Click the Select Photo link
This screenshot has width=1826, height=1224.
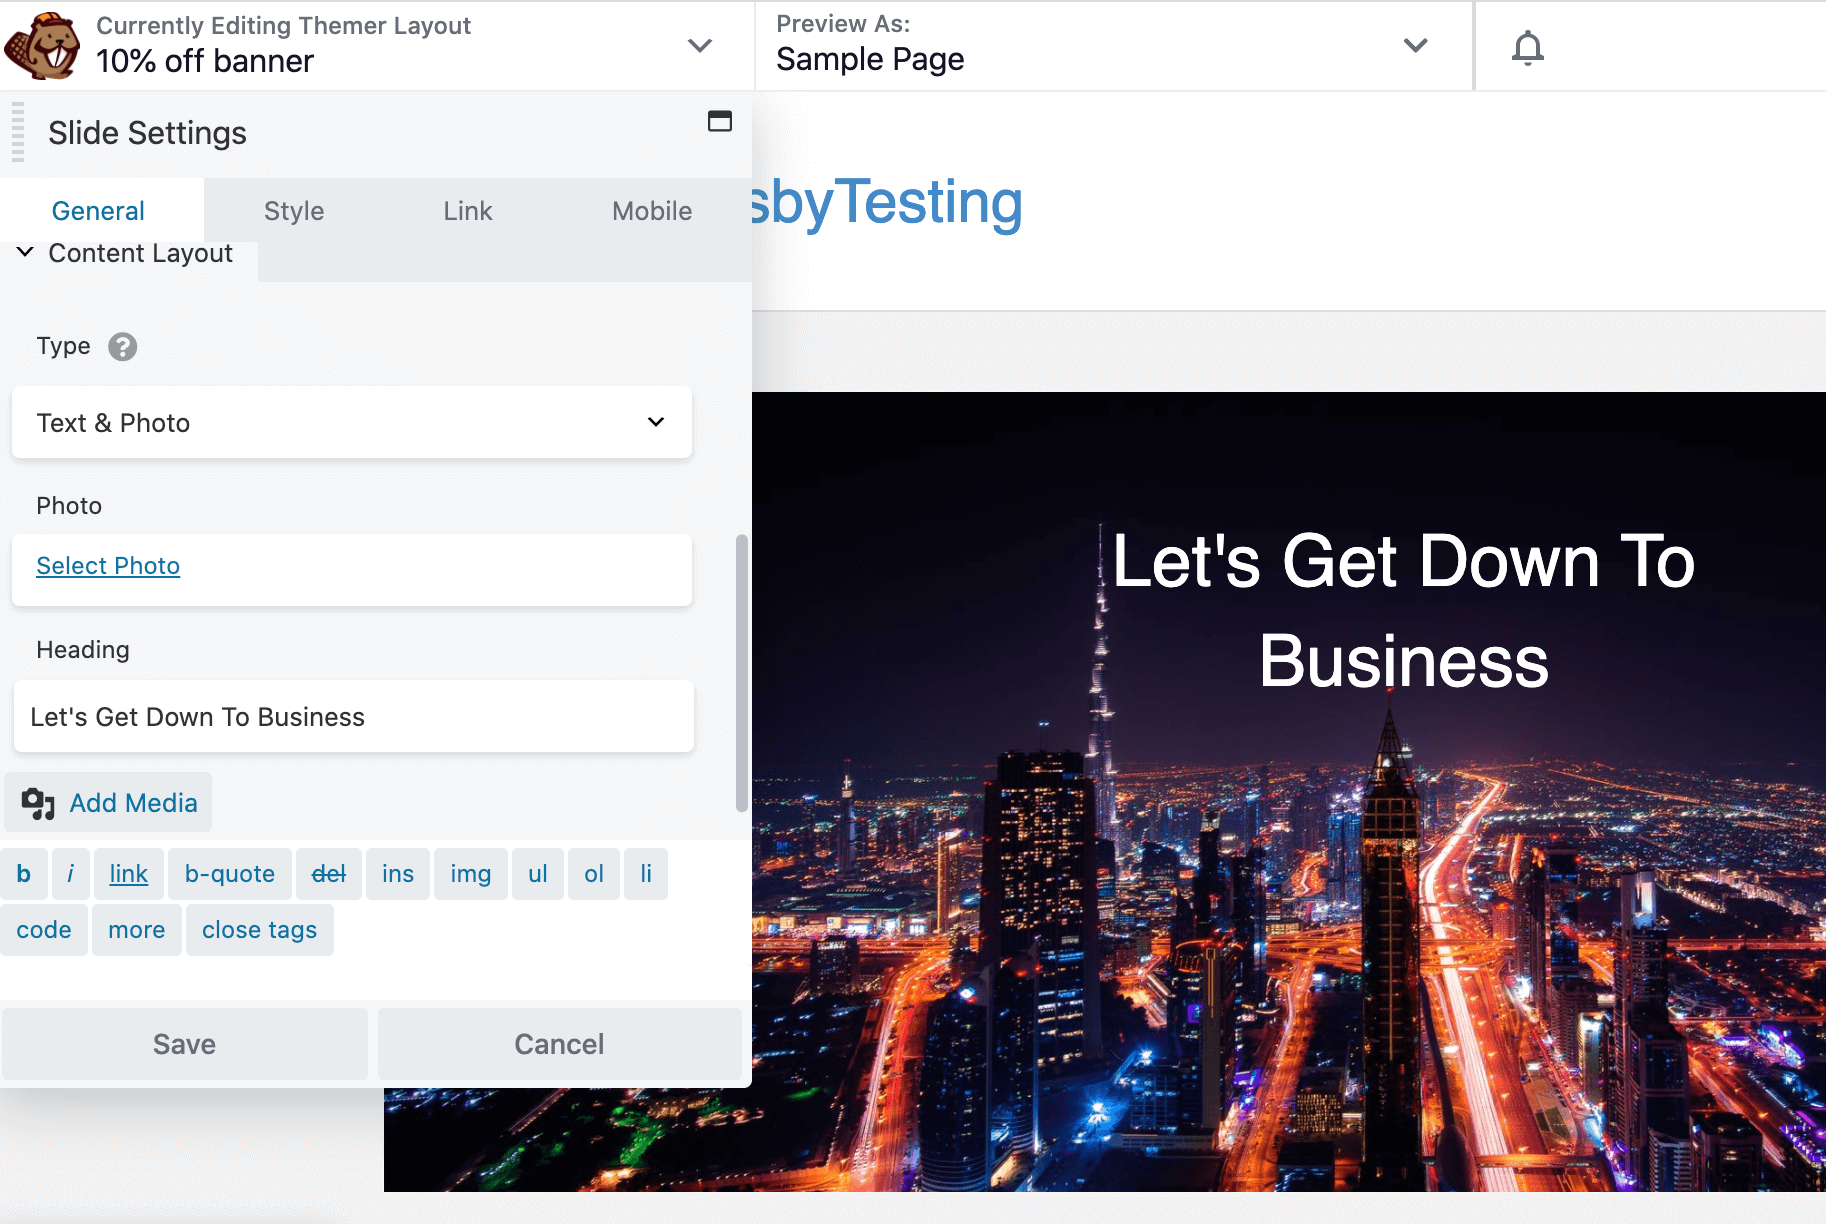[107, 565]
